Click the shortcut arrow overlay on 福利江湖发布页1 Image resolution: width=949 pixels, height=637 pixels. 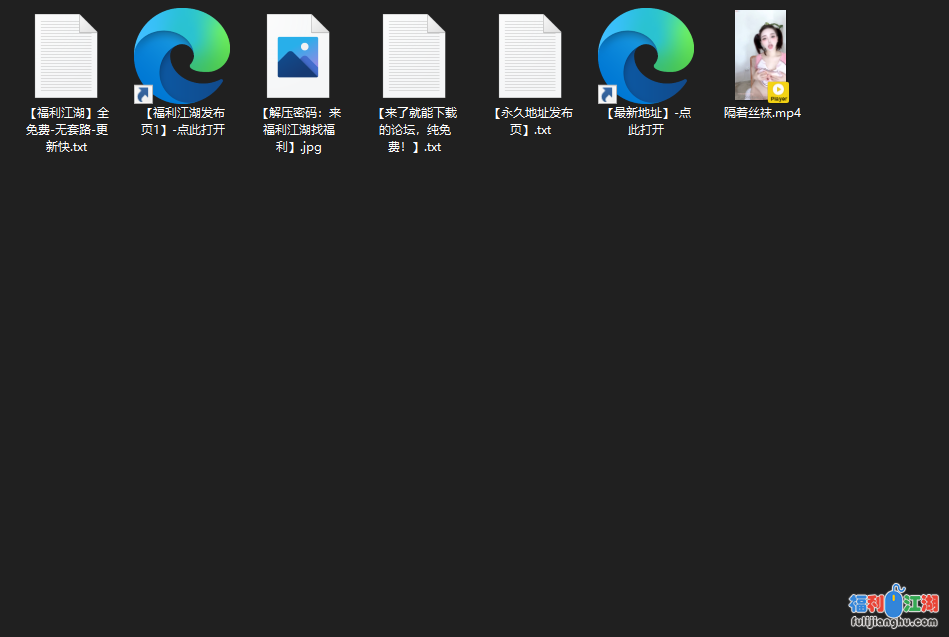click(144, 94)
